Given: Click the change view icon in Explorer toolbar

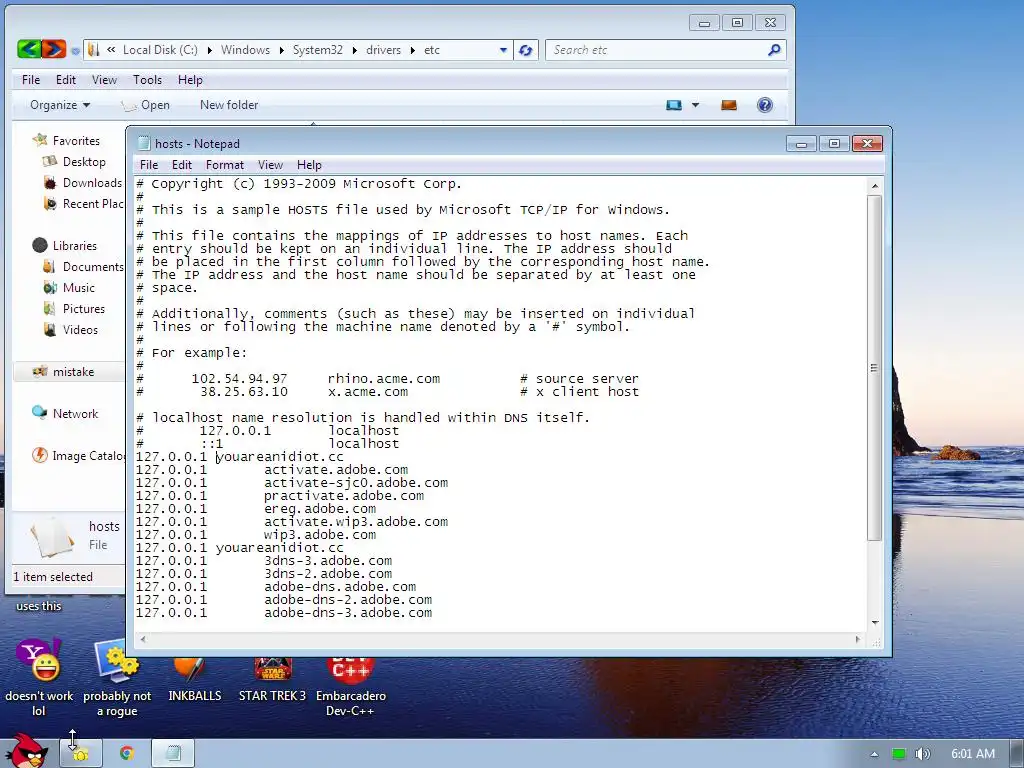Looking at the screenshot, I should coord(673,105).
